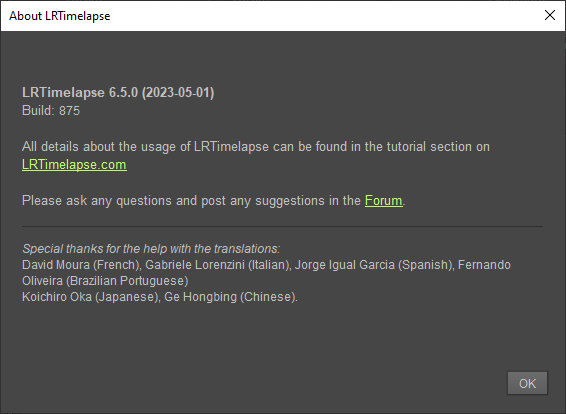Select the LRTimelapse 6.5.0 version heading

click(x=118, y=92)
